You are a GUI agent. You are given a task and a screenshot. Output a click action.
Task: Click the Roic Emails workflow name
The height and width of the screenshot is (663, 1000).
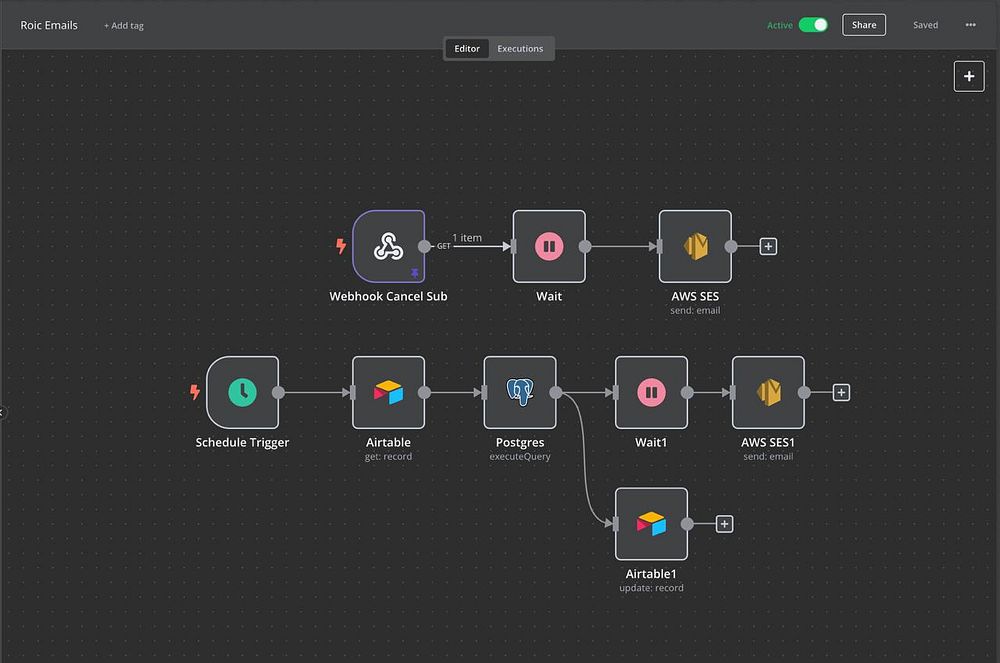click(49, 25)
